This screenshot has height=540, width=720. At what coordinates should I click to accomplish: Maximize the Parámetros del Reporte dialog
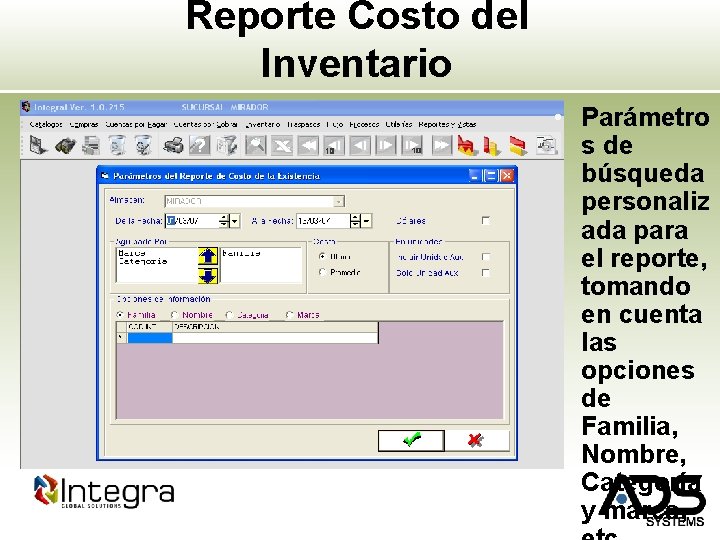491,176
